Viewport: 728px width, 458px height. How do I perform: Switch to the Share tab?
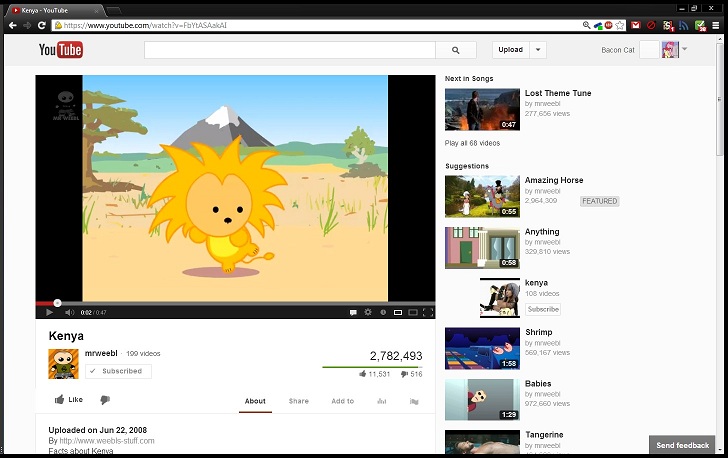(299, 401)
